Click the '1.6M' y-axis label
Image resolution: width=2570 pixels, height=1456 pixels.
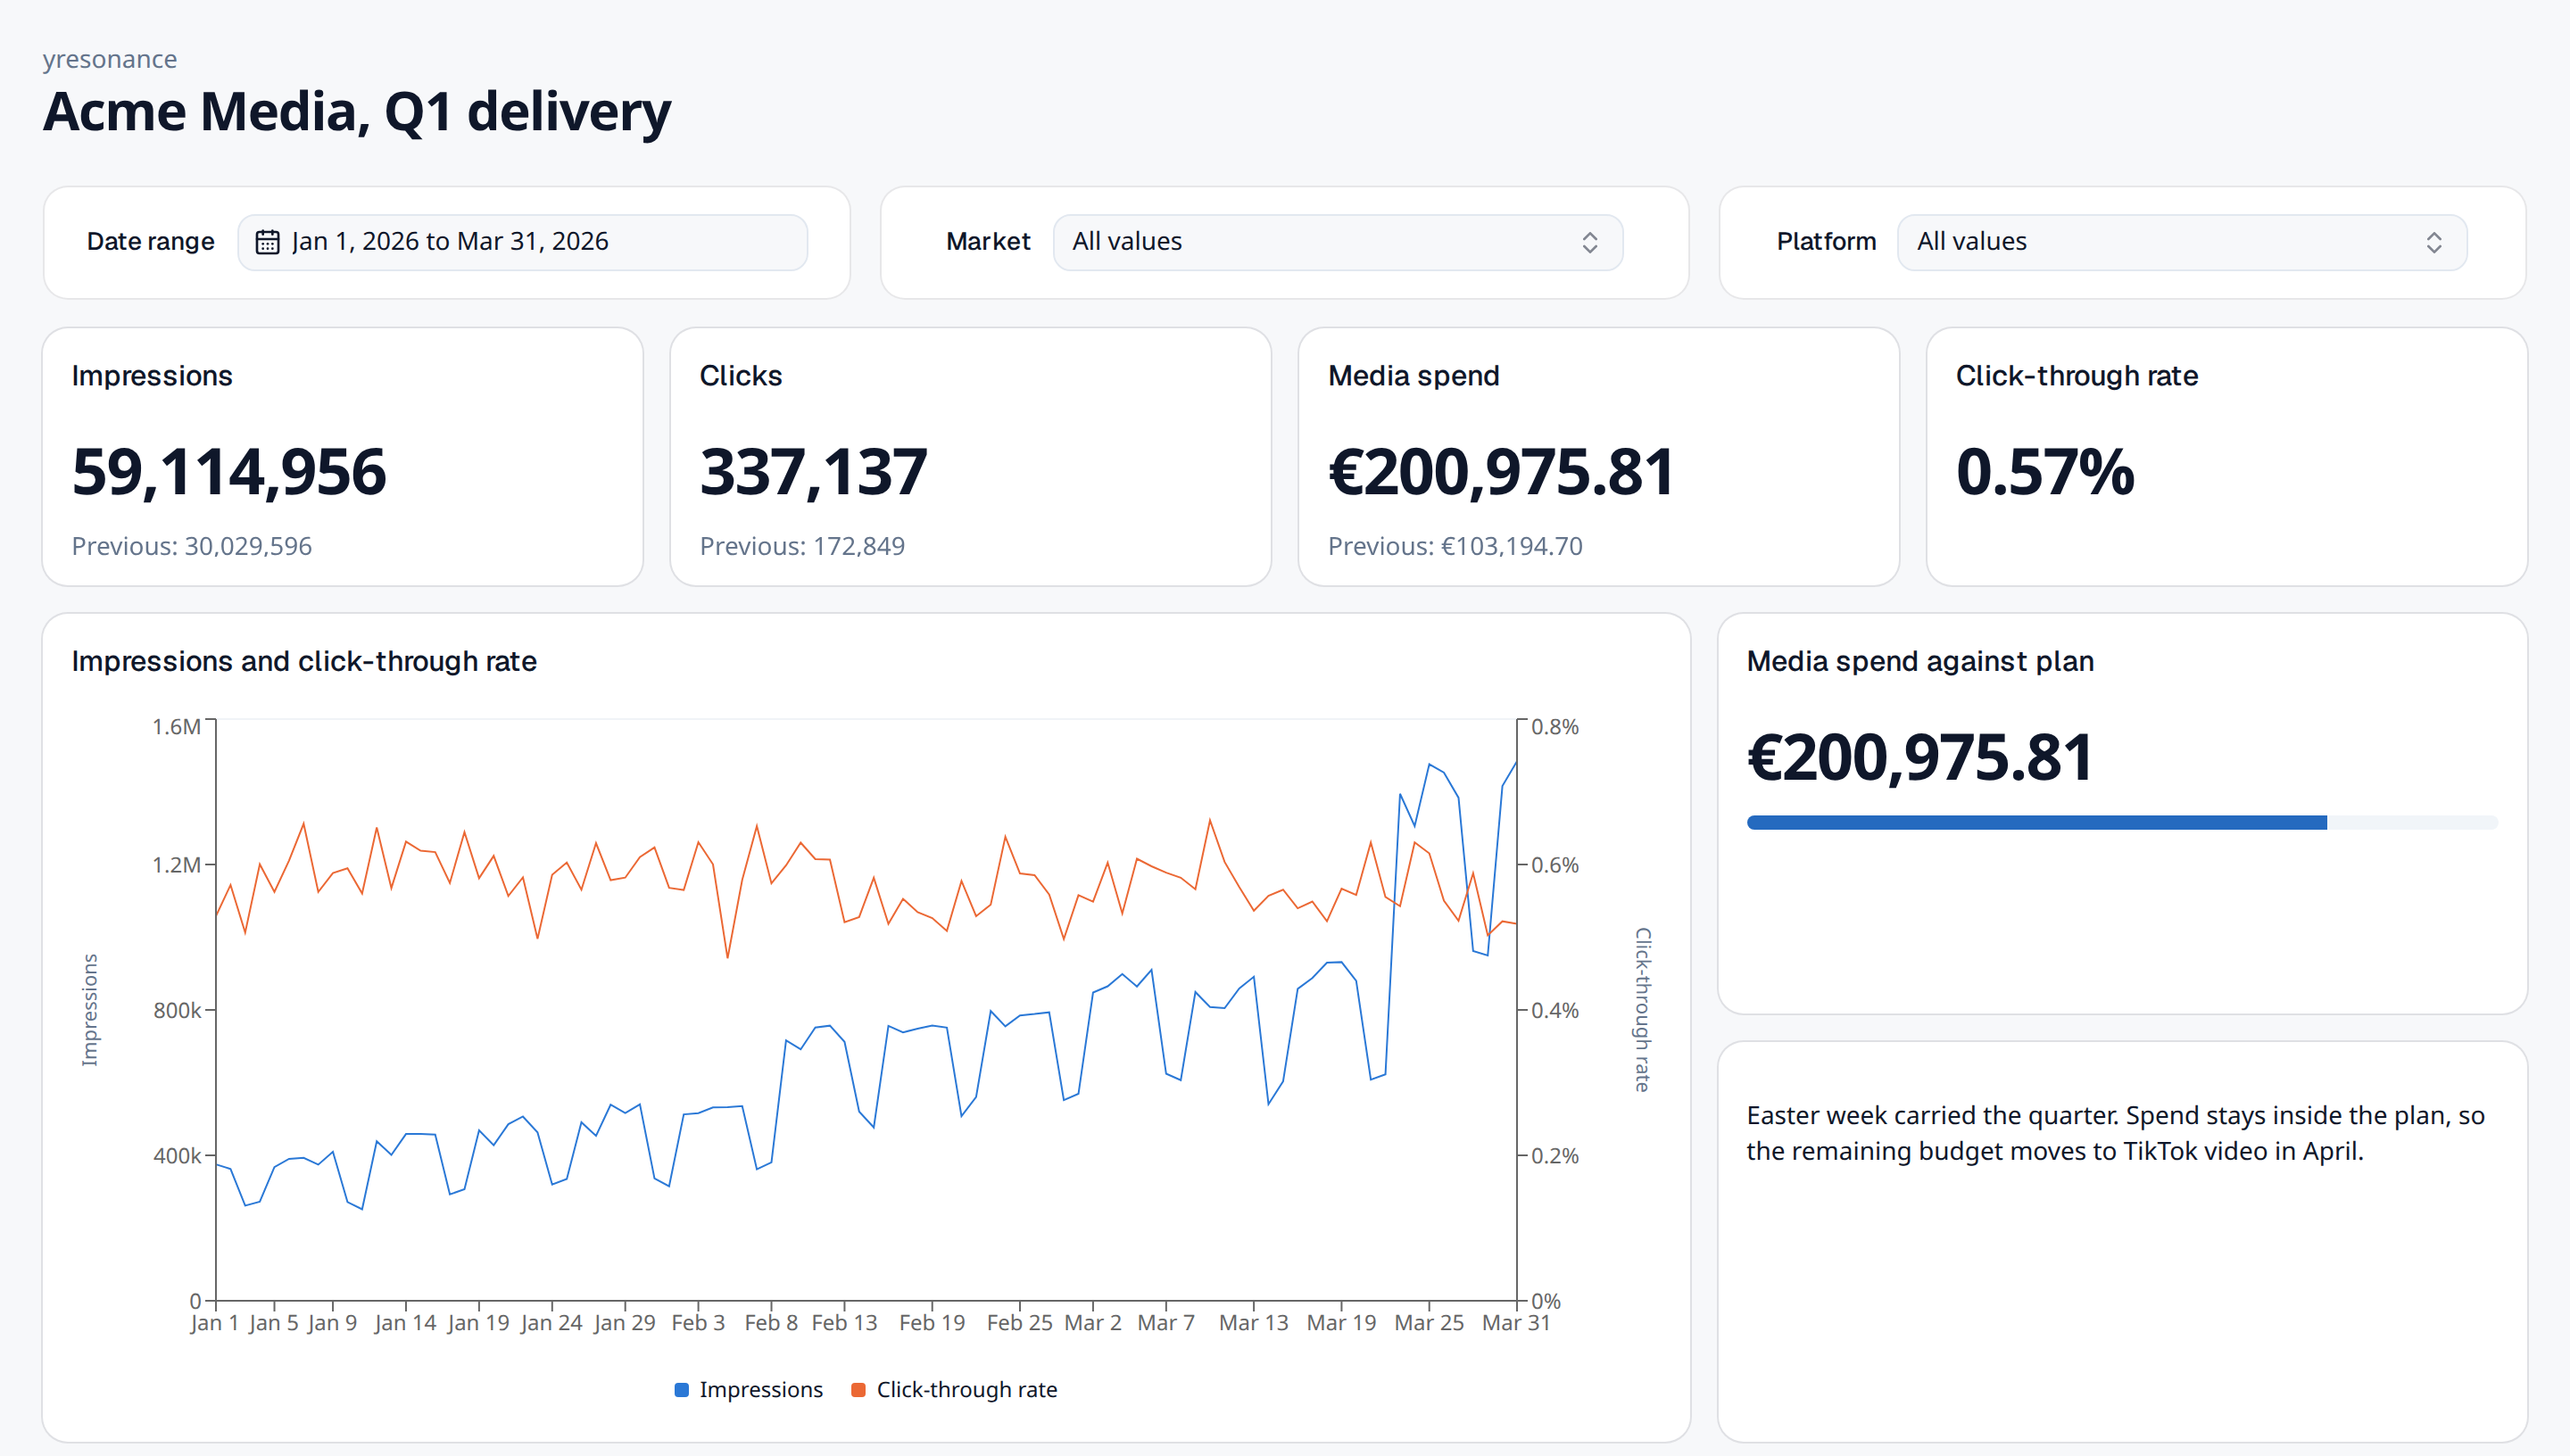176,727
